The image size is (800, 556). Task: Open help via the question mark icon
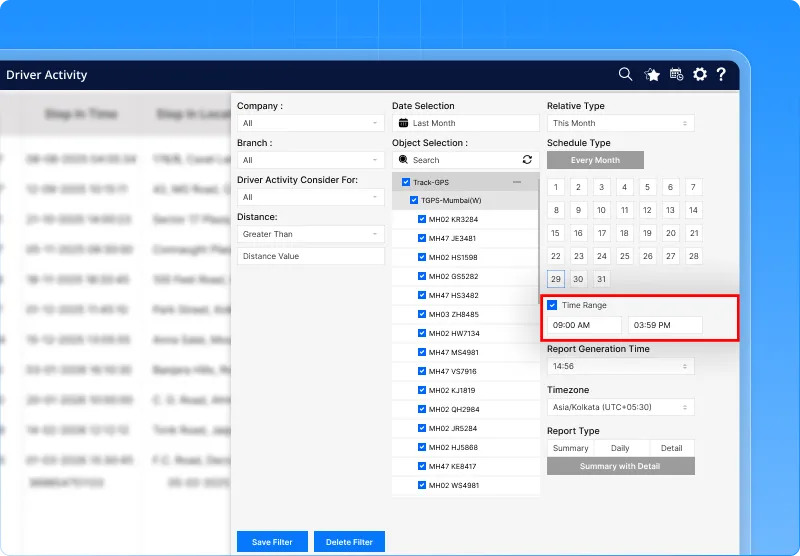pos(721,74)
